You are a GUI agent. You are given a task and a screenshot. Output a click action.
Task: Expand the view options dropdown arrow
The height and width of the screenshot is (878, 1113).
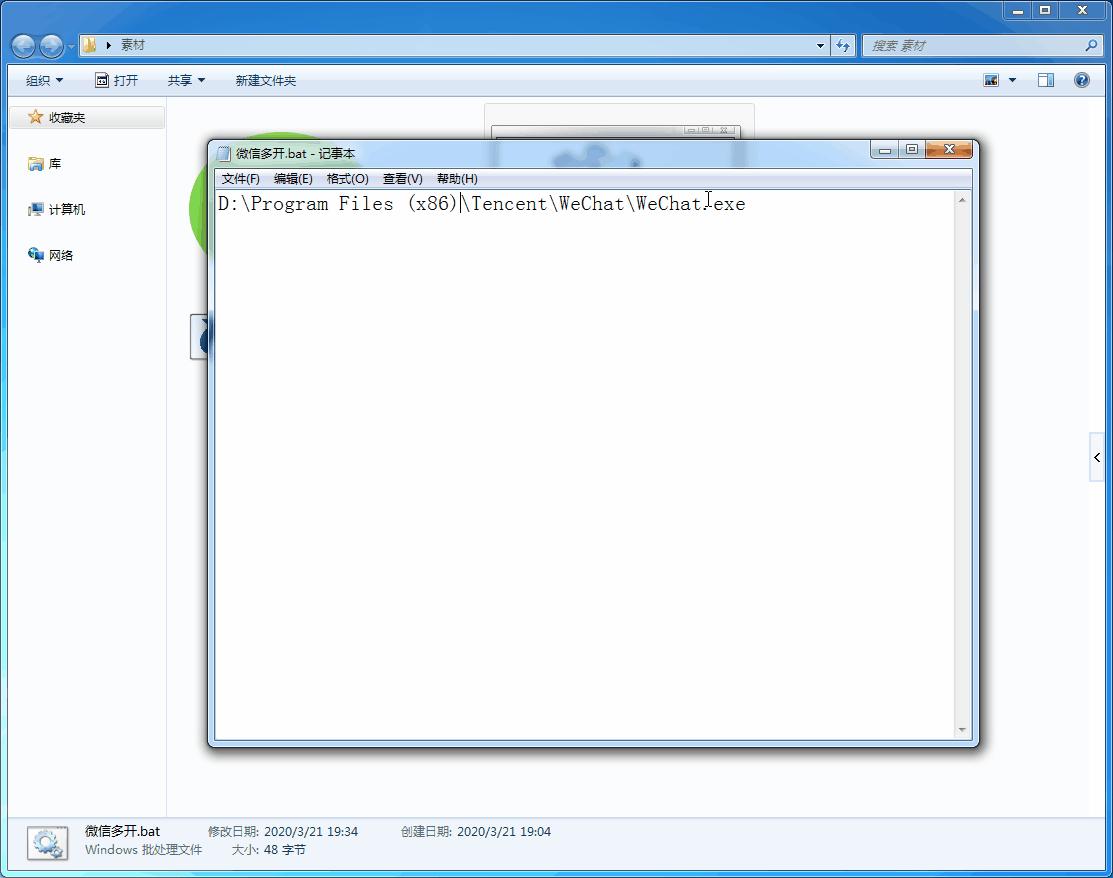click(x=1012, y=80)
